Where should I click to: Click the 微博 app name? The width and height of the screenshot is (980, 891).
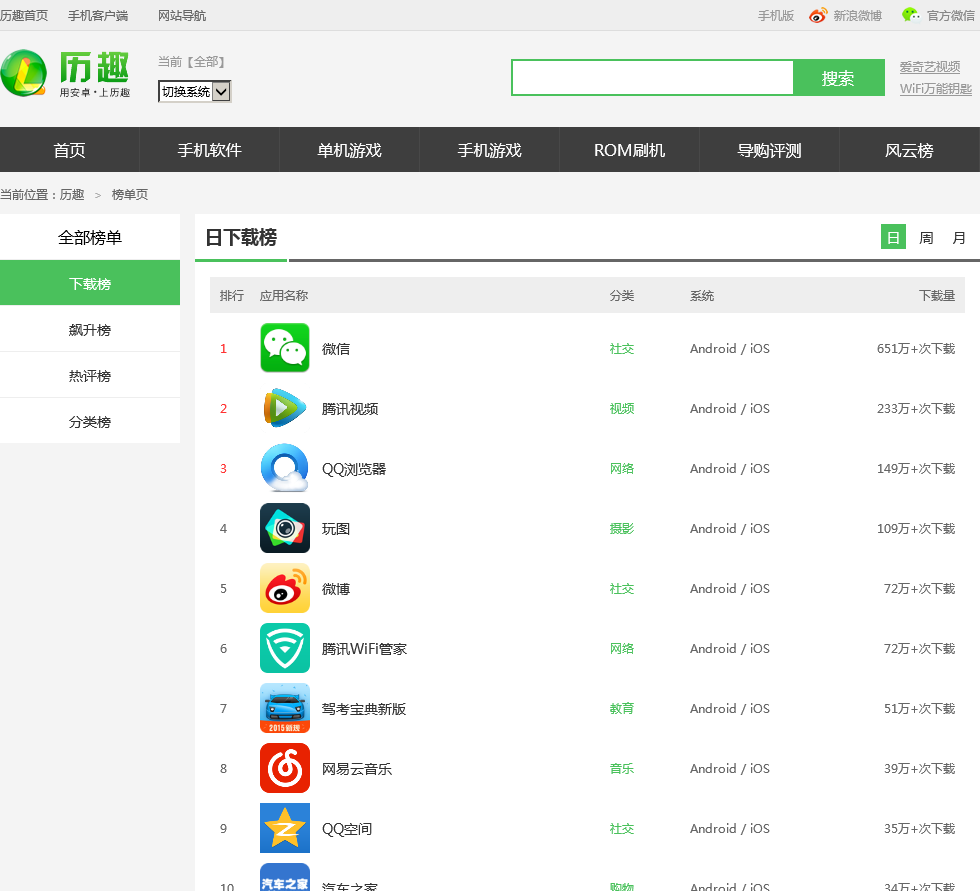pyautogui.click(x=336, y=589)
